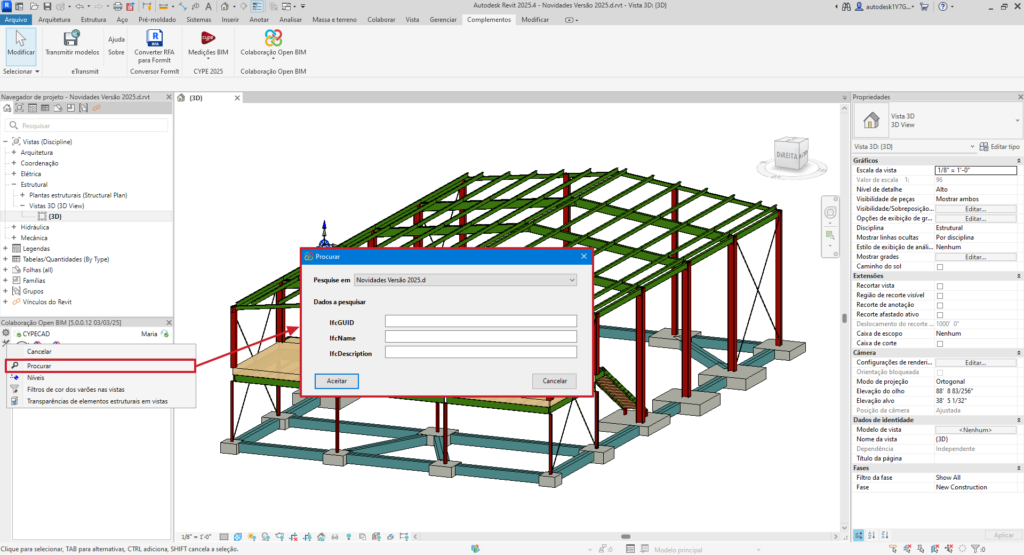Expand the Hidráulica tree node
The width and height of the screenshot is (1024, 555).
pyautogui.click(x=14, y=227)
